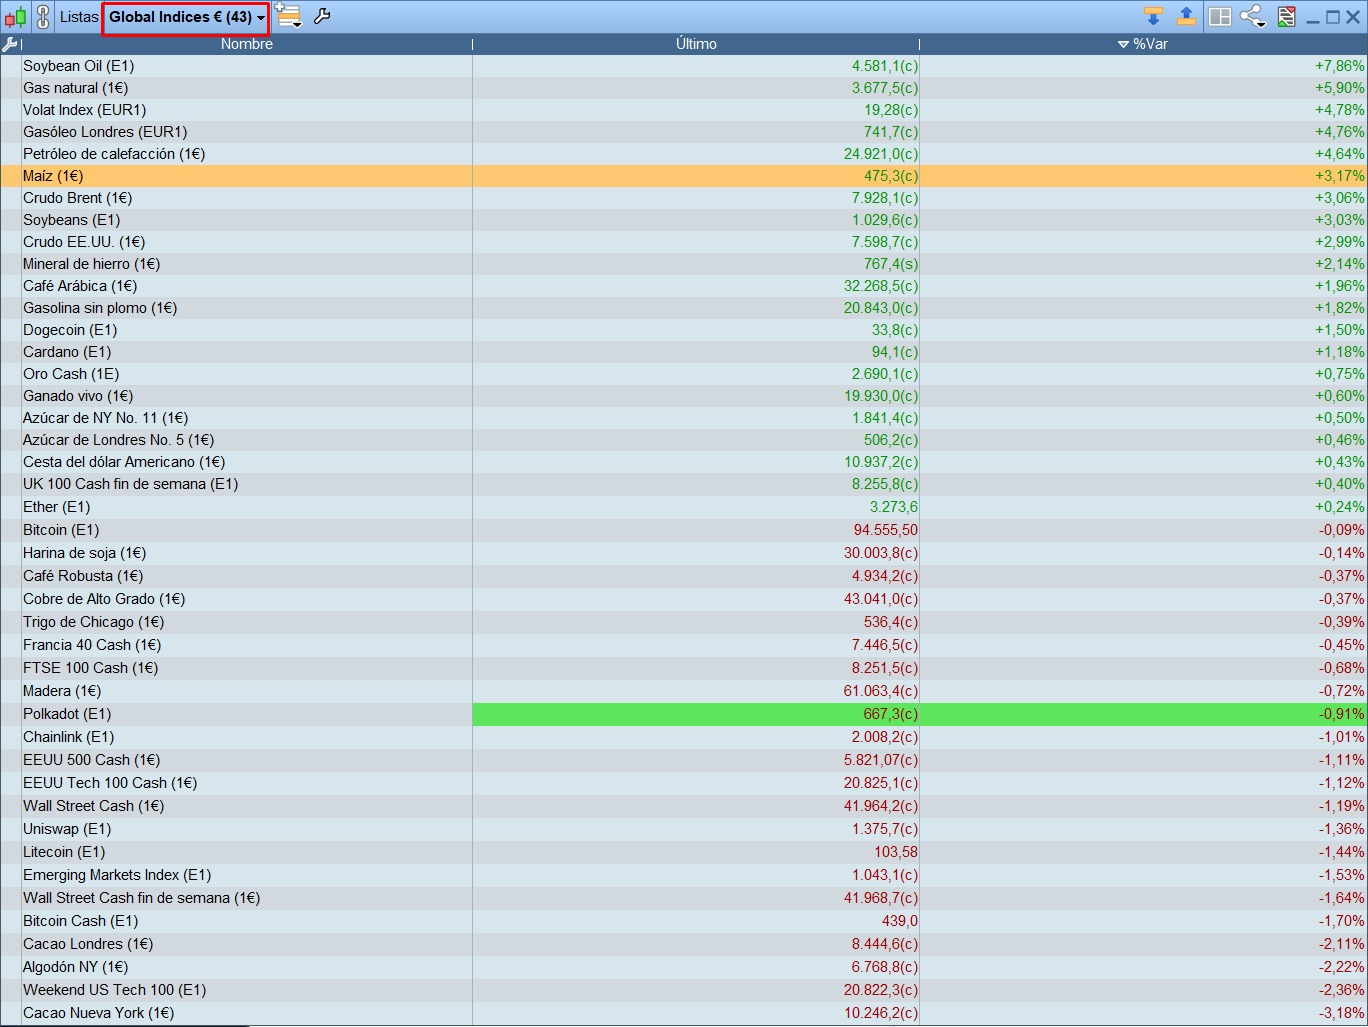The width and height of the screenshot is (1368, 1027).
Task: Open the add-to-list icon menu
Action: (x=288, y=16)
